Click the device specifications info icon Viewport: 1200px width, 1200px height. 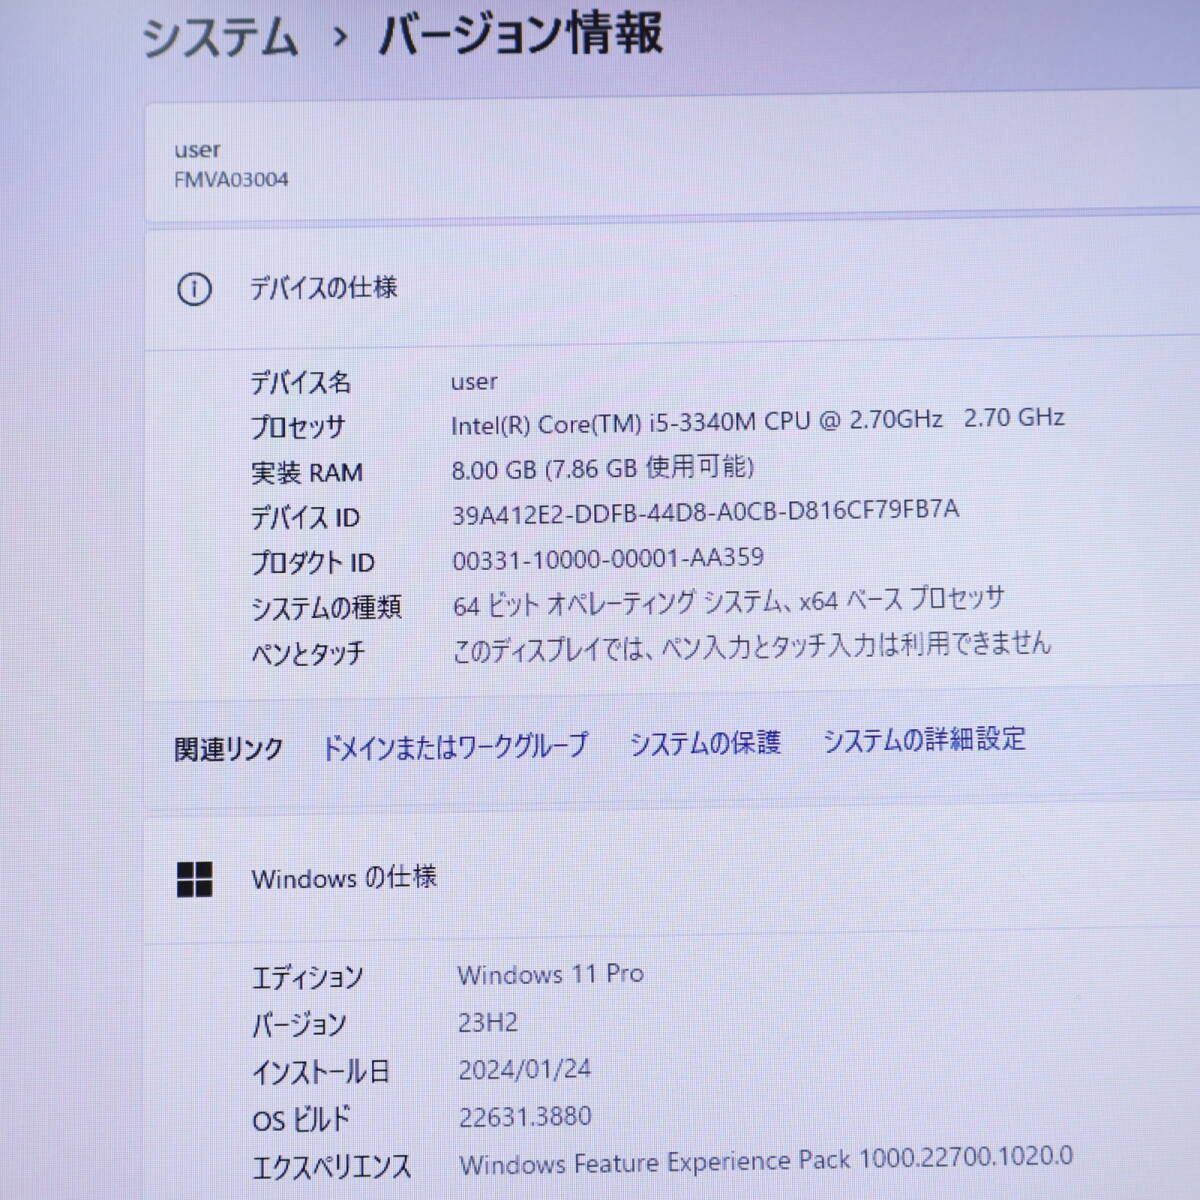[x=194, y=290]
